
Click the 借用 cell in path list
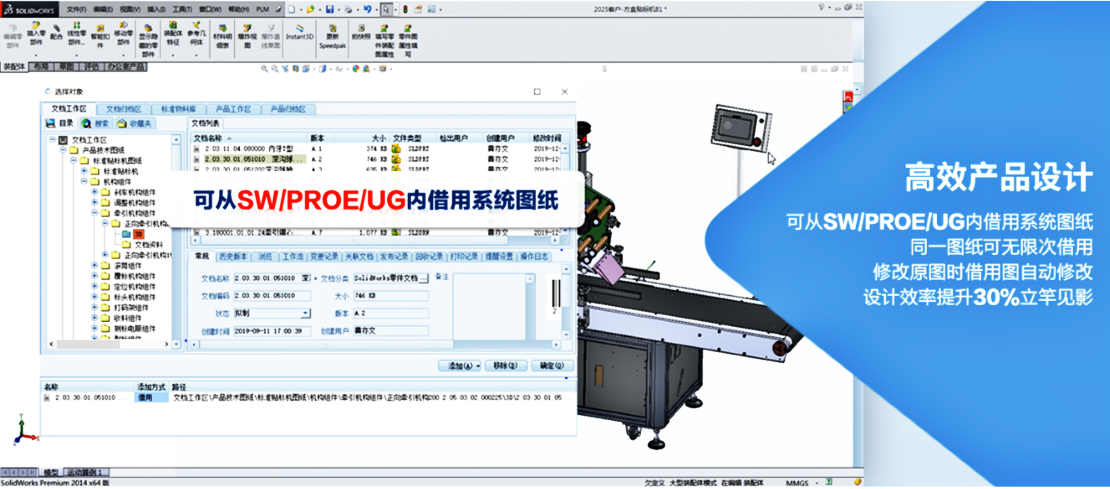tap(151, 398)
